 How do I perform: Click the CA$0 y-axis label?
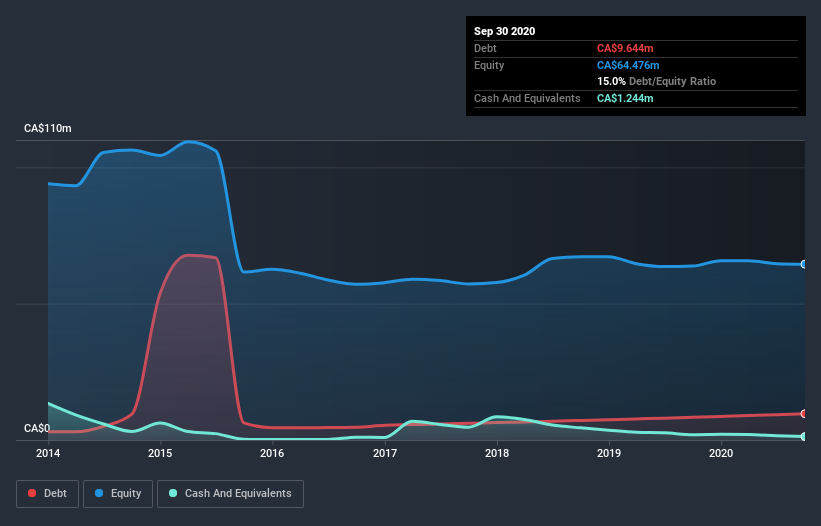[37, 428]
